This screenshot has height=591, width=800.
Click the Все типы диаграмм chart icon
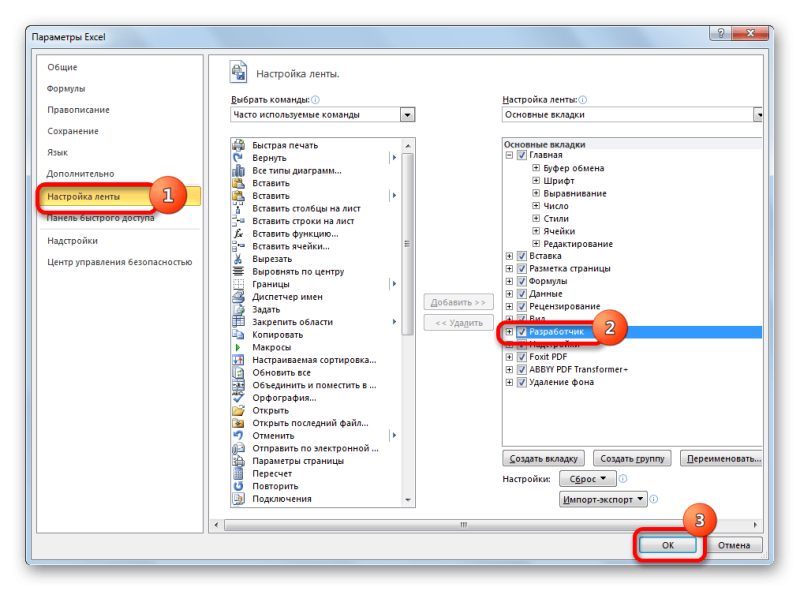238,170
